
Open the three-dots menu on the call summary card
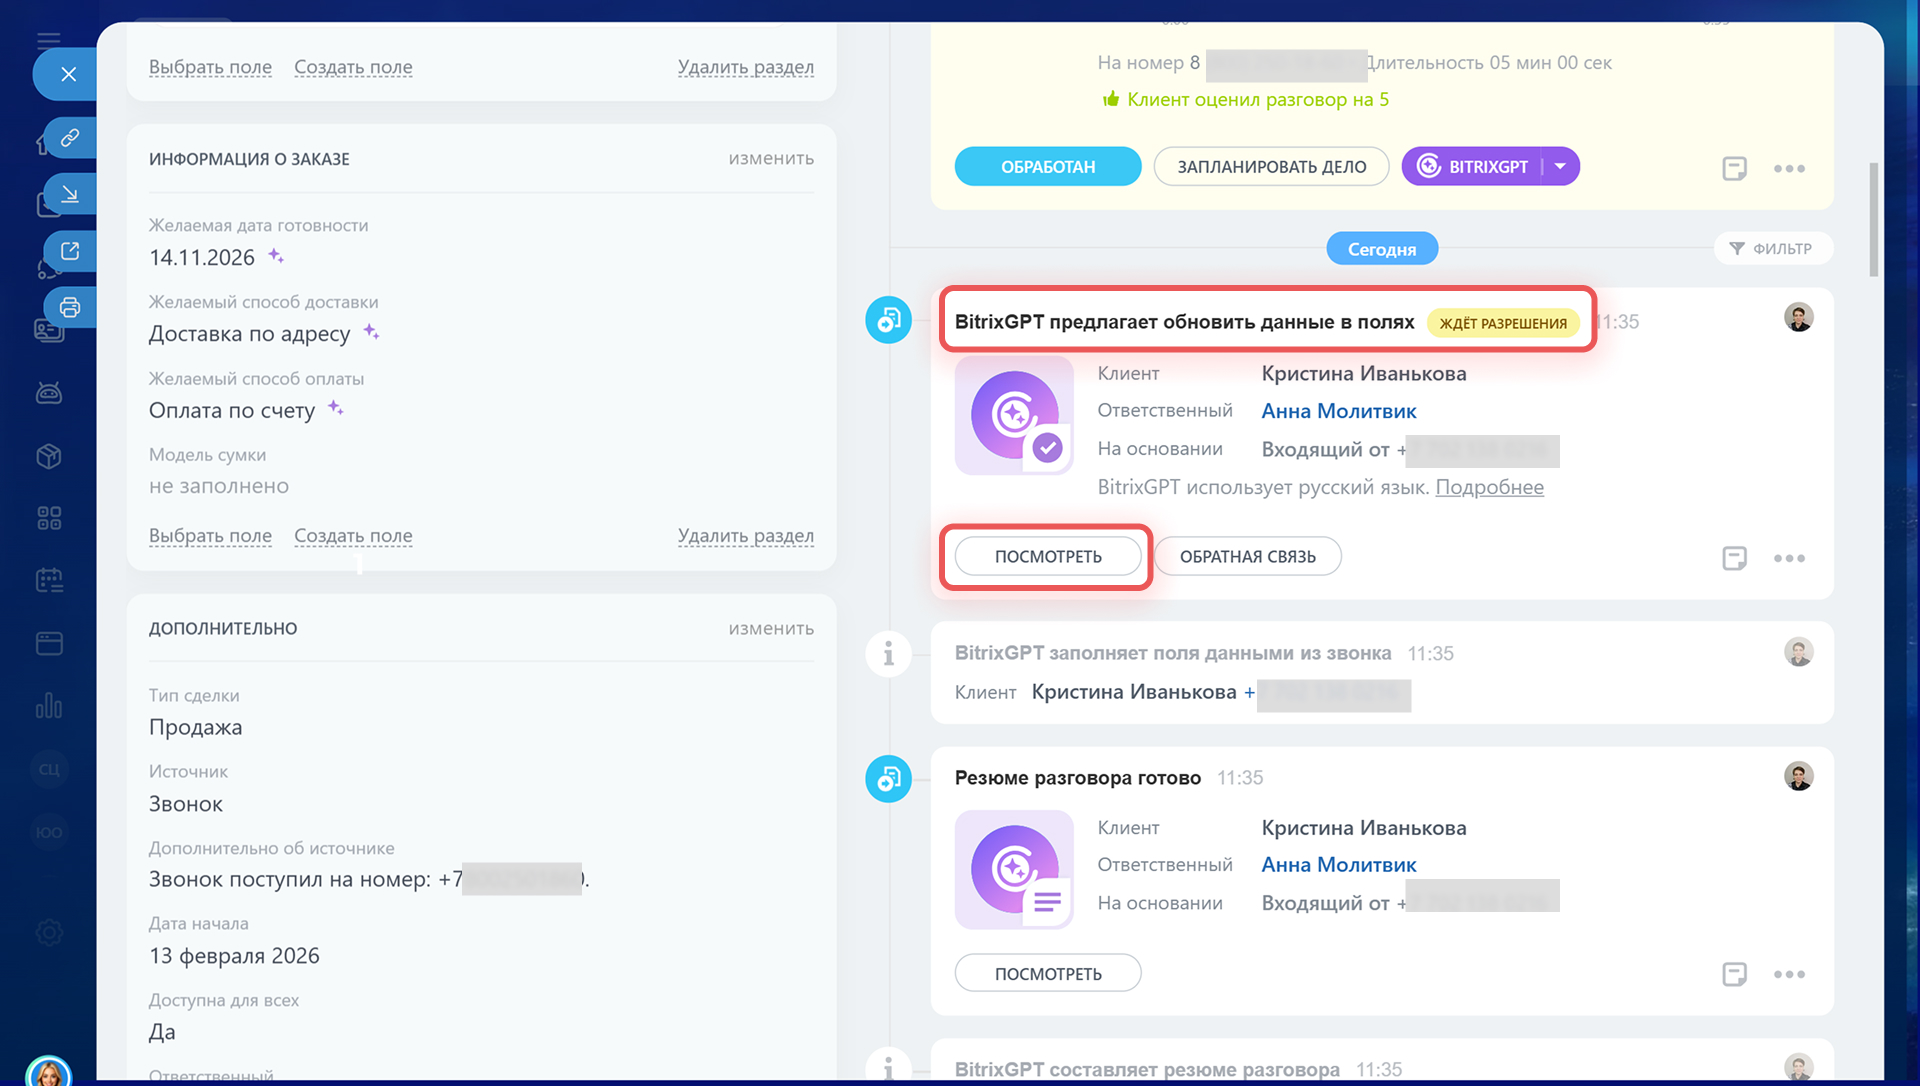(1789, 974)
